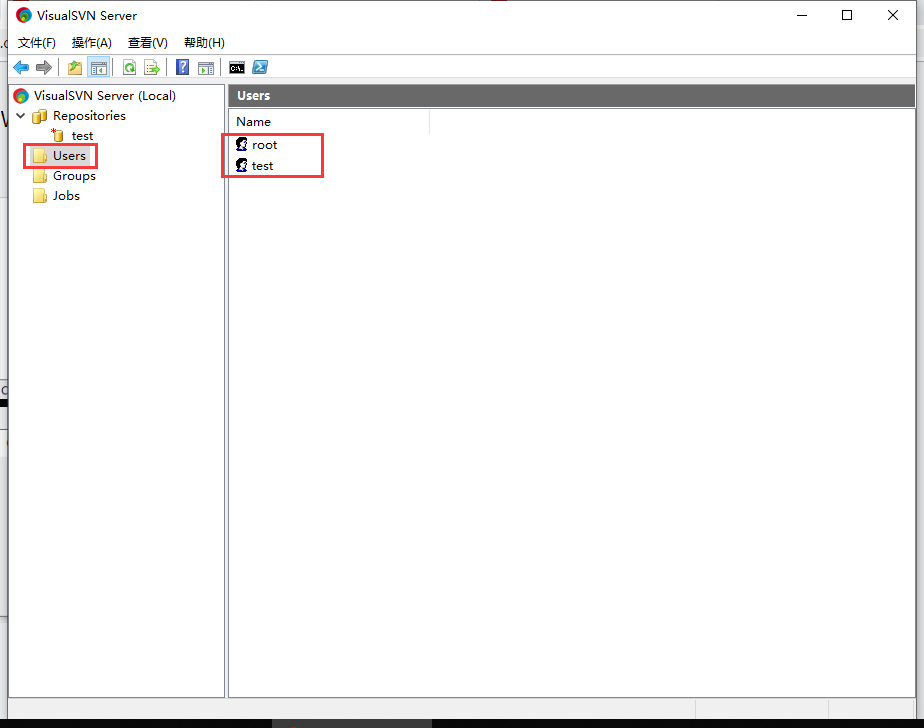Click the Export List toolbar icon
924x728 pixels.
coord(152,68)
